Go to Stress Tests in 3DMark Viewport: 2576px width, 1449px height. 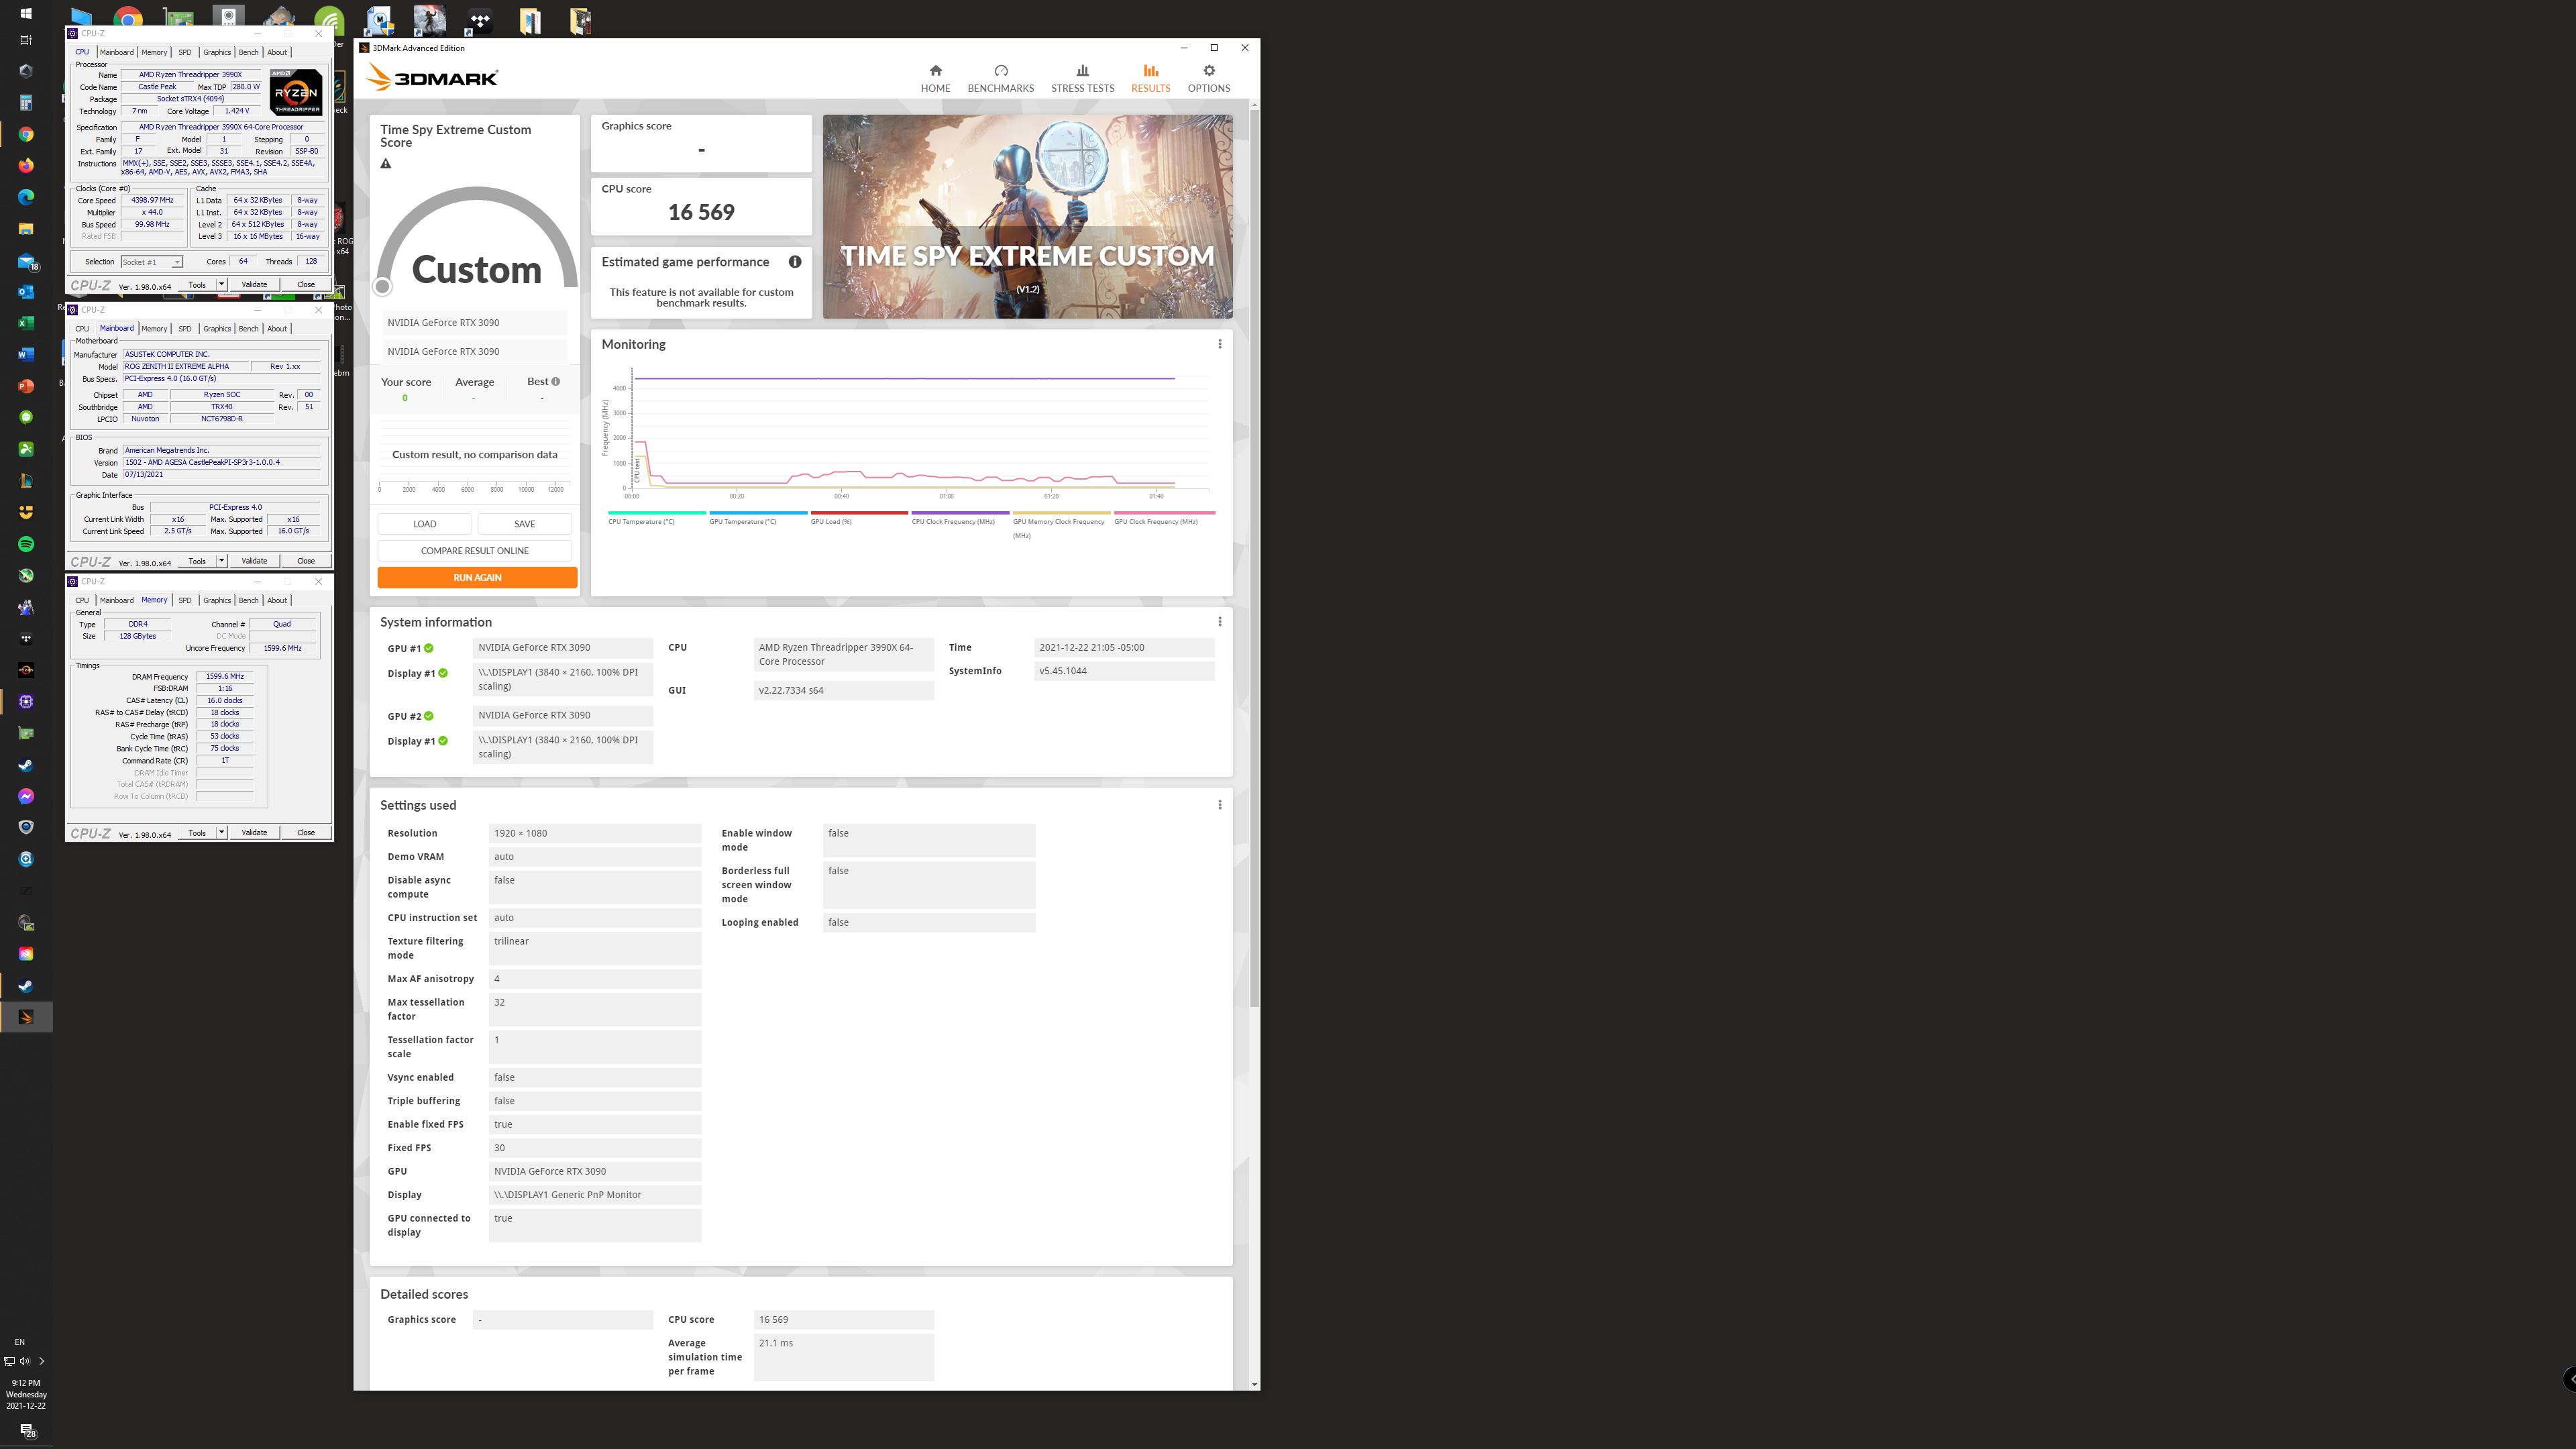(1082, 79)
